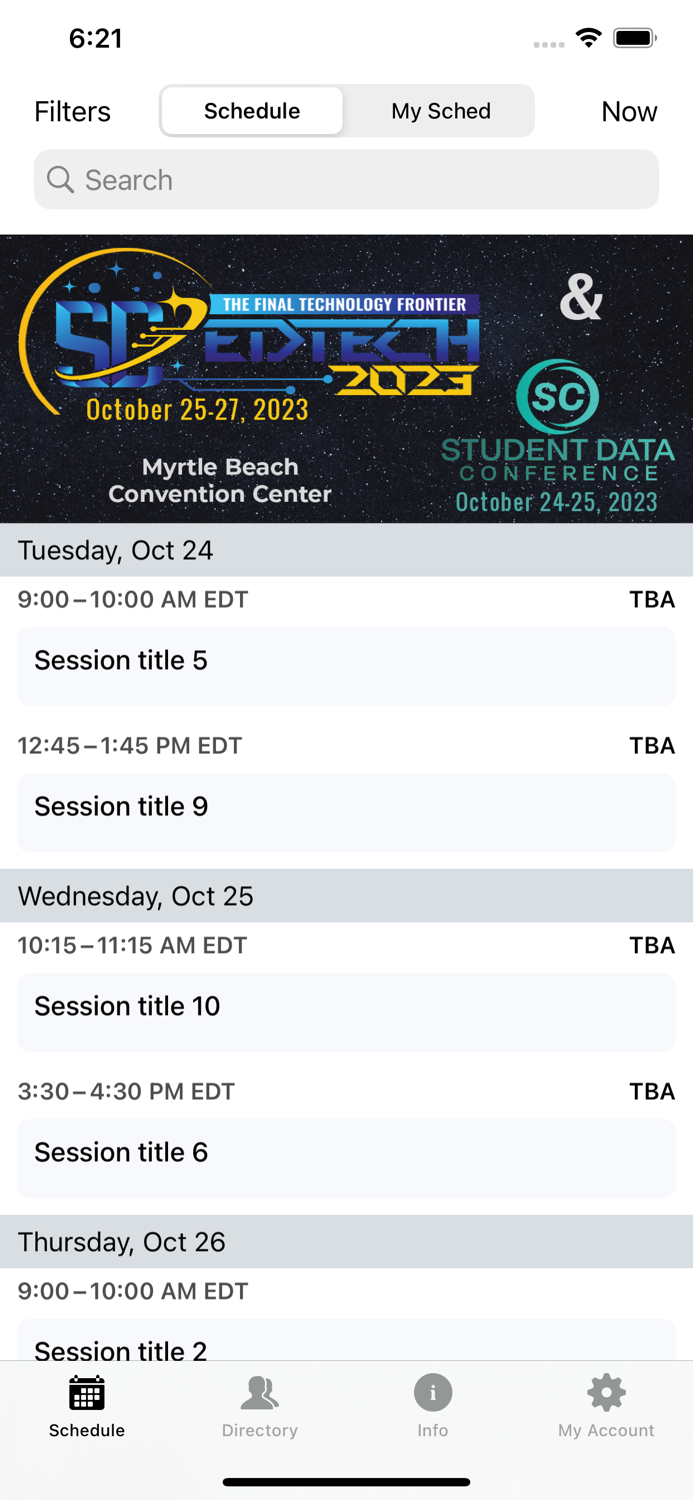
Task: Tap the Wi-Fi icon in the status bar
Action: coord(588,37)
